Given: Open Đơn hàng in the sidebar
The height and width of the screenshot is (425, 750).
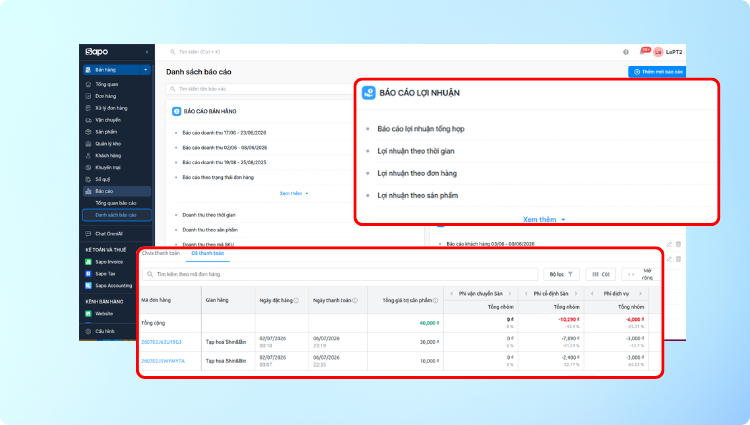Looking at the screenshot, I should (105, 96).
